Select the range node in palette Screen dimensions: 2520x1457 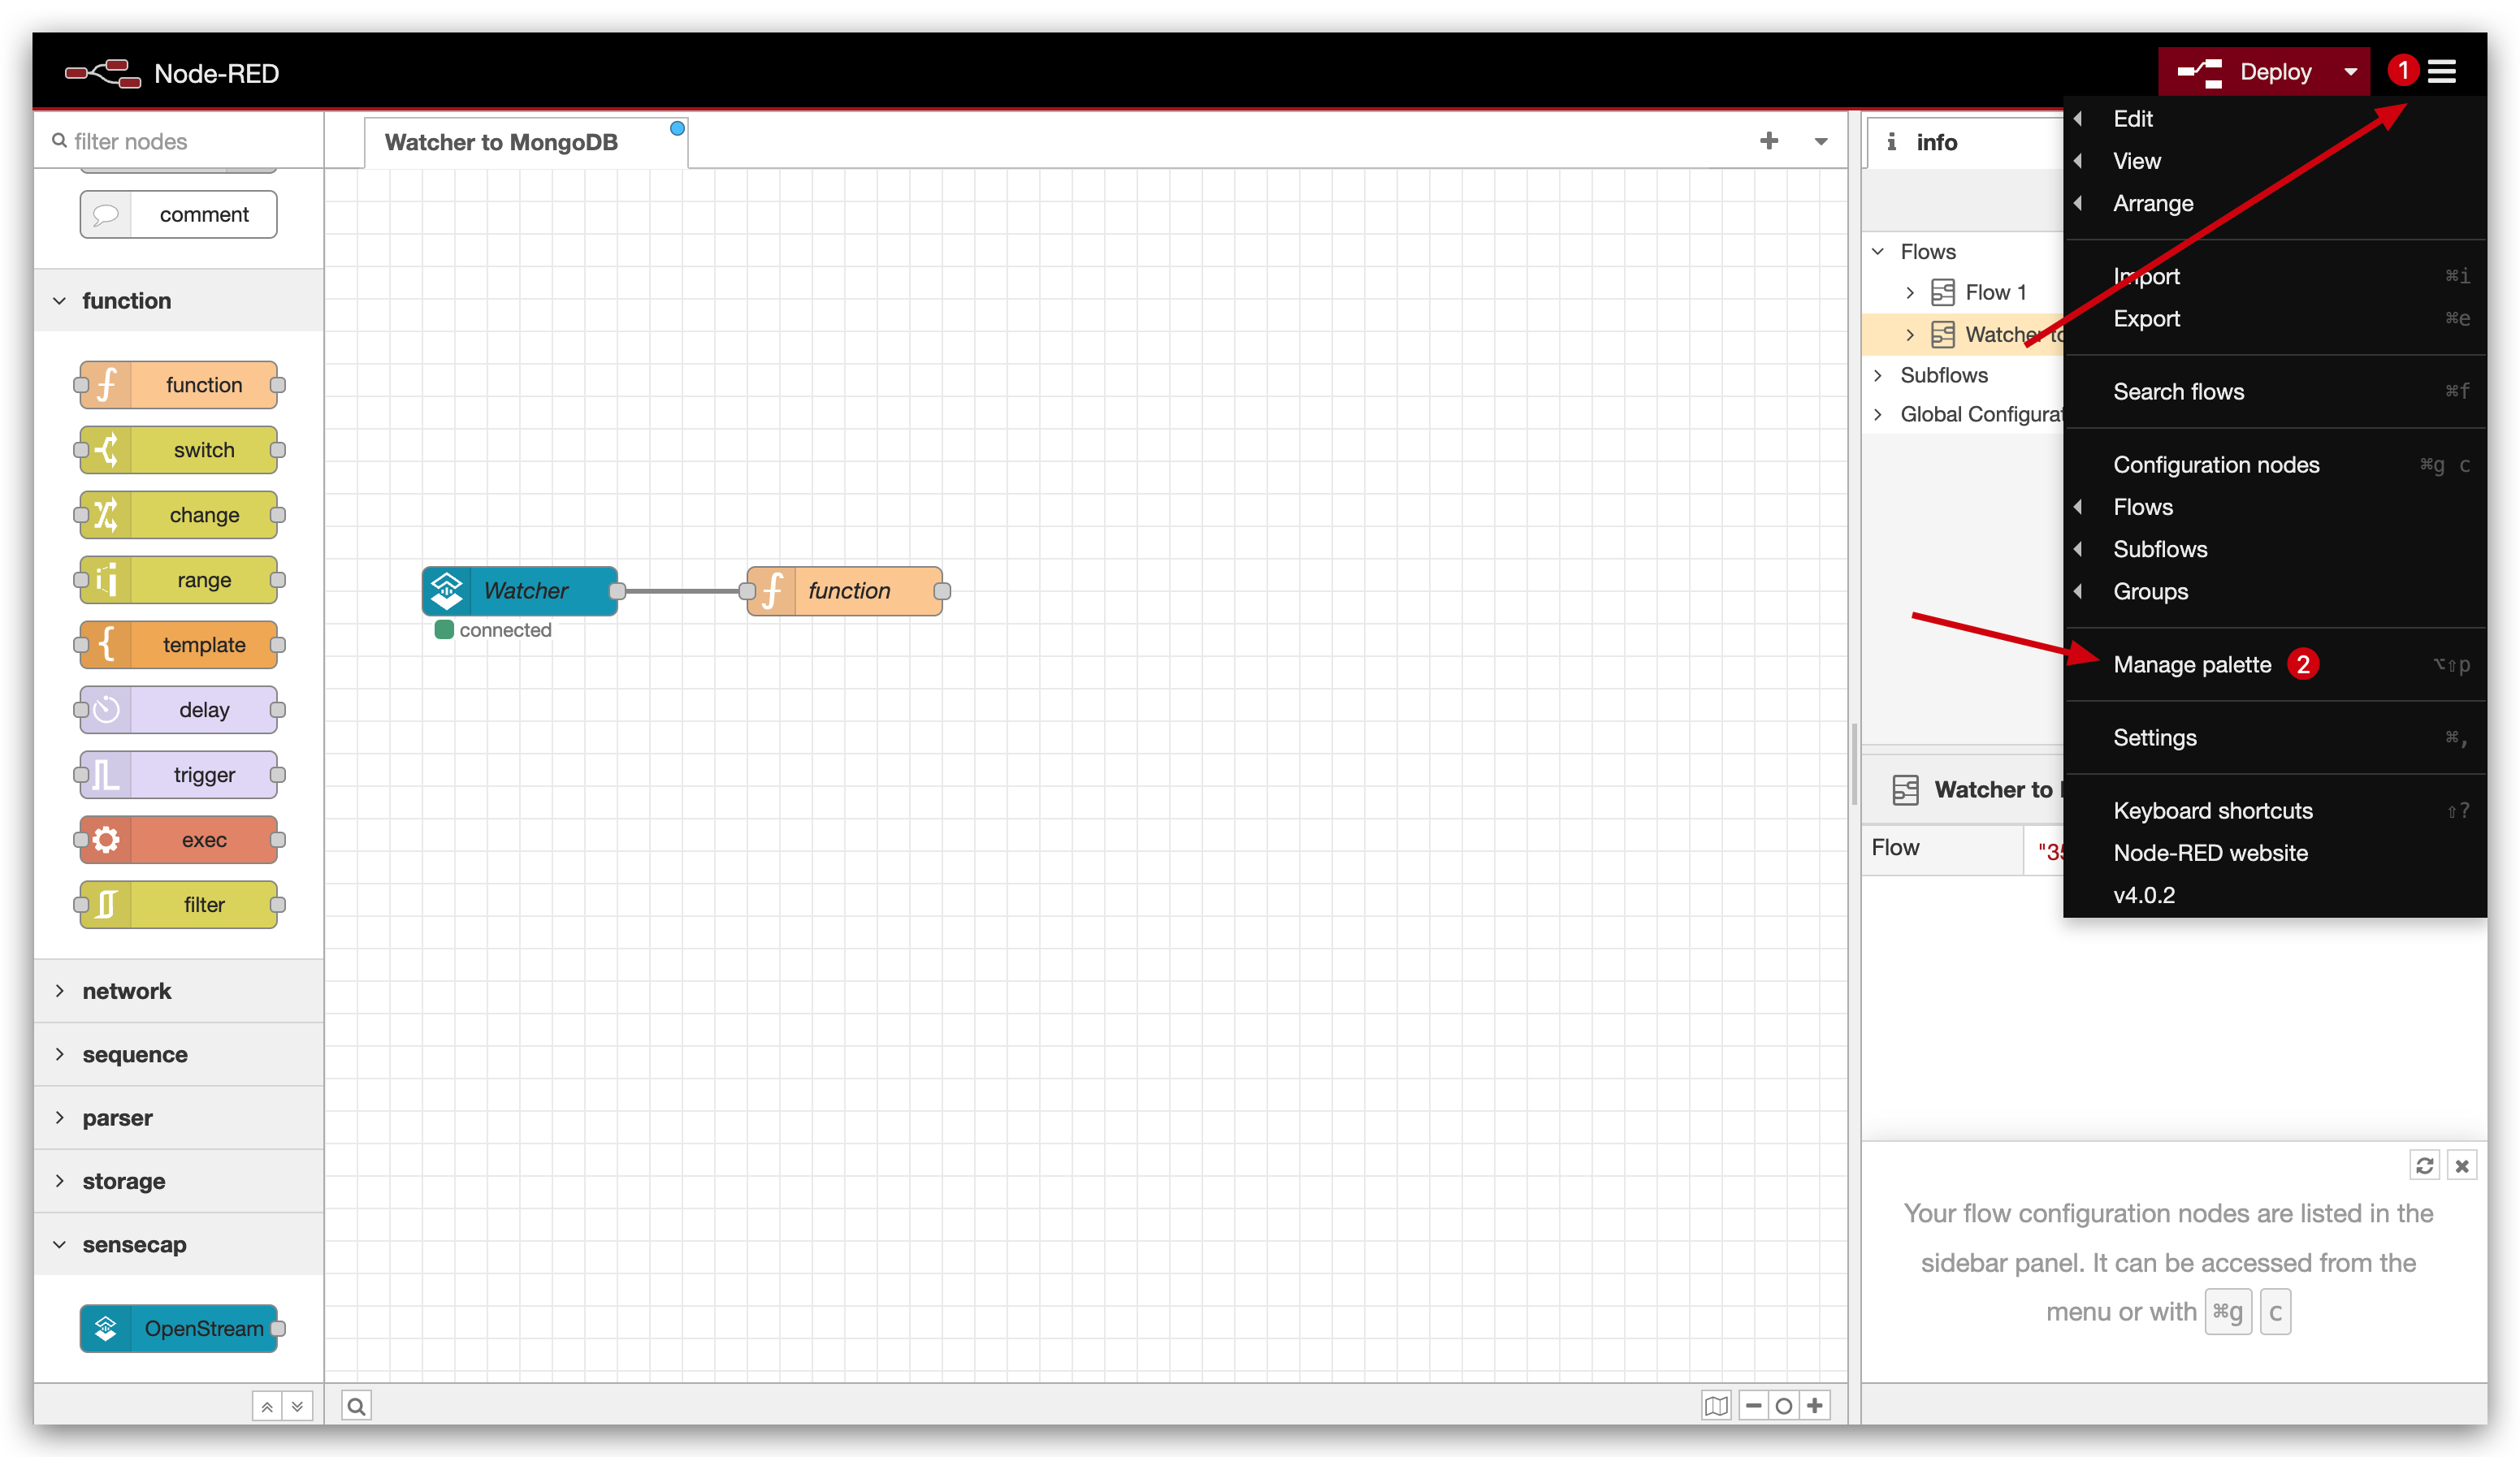tap(179, 580)
